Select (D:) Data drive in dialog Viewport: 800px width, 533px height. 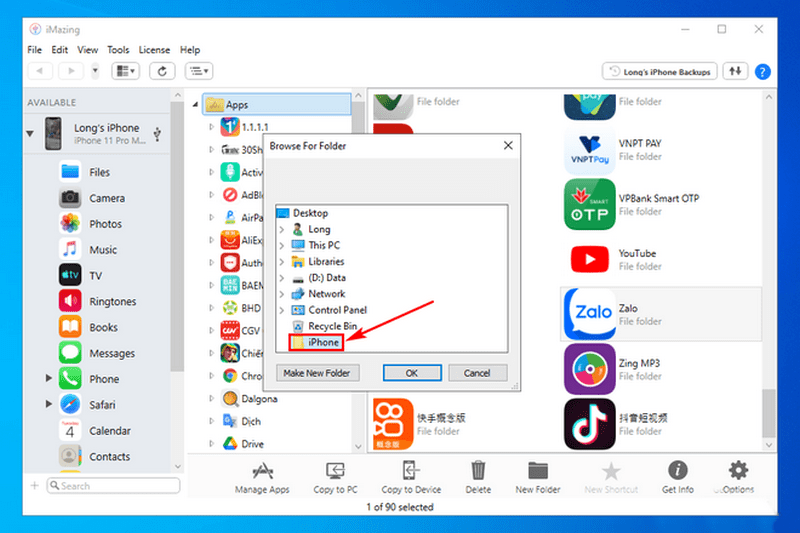tap(318, 278)
